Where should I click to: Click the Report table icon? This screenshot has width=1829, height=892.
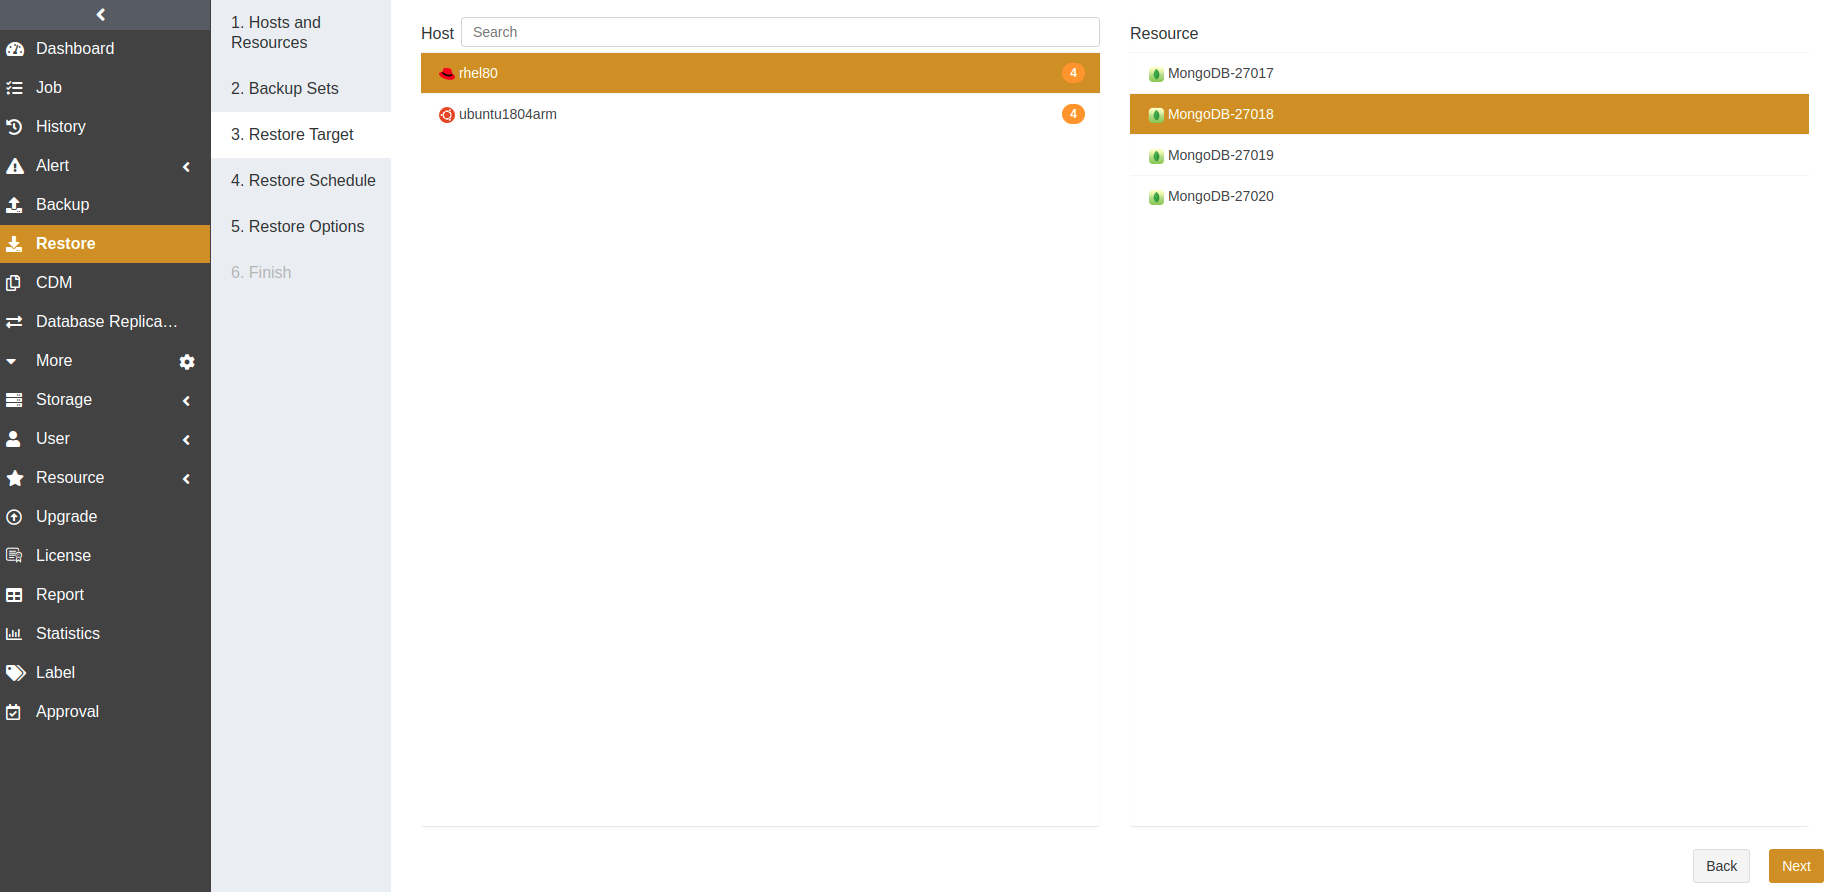tap(15, 595)
